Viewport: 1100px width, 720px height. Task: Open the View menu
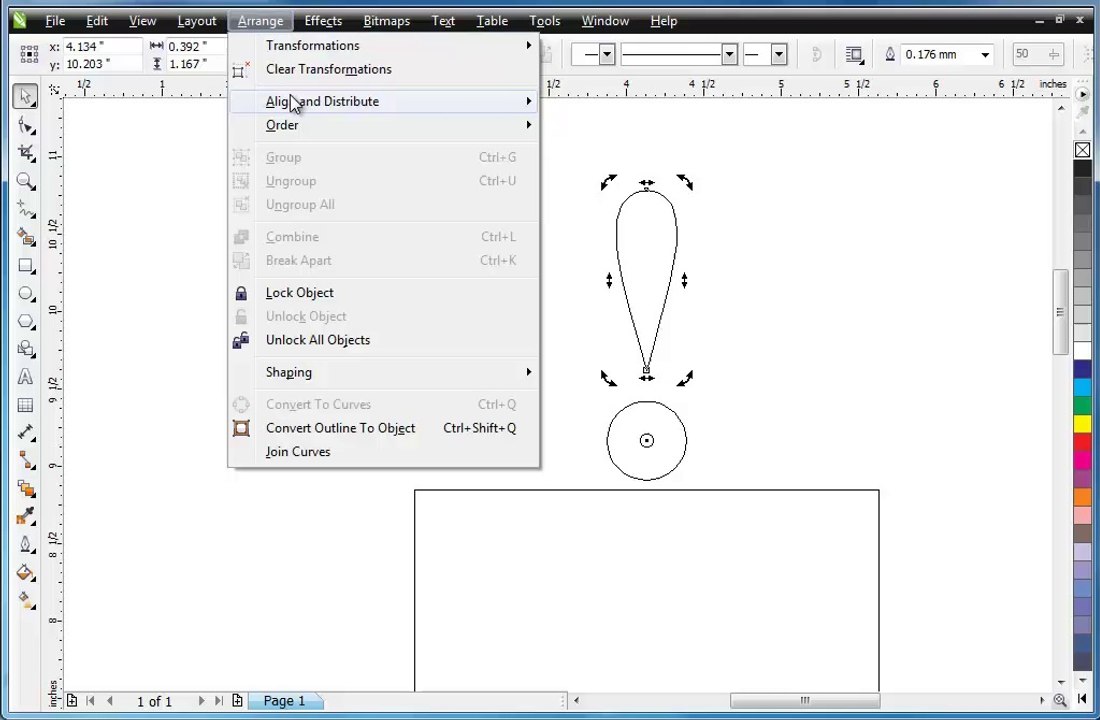(142, 21)
